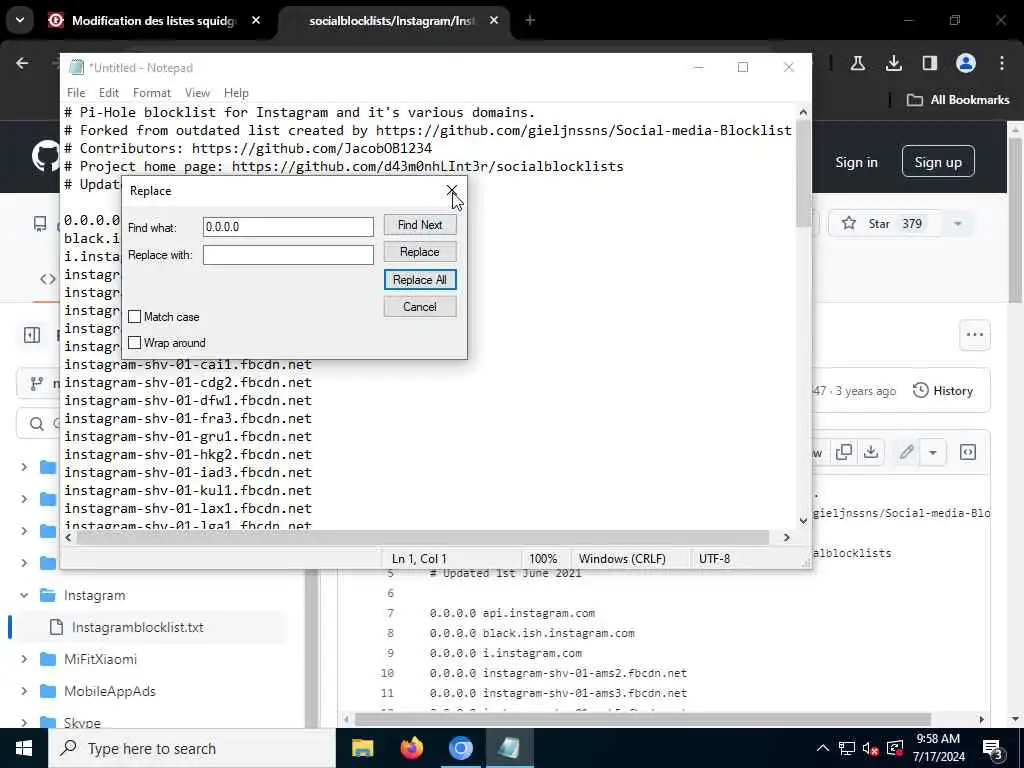Expand the Skype folder
Screen dimensions: 1024x768
coord(24,722)
